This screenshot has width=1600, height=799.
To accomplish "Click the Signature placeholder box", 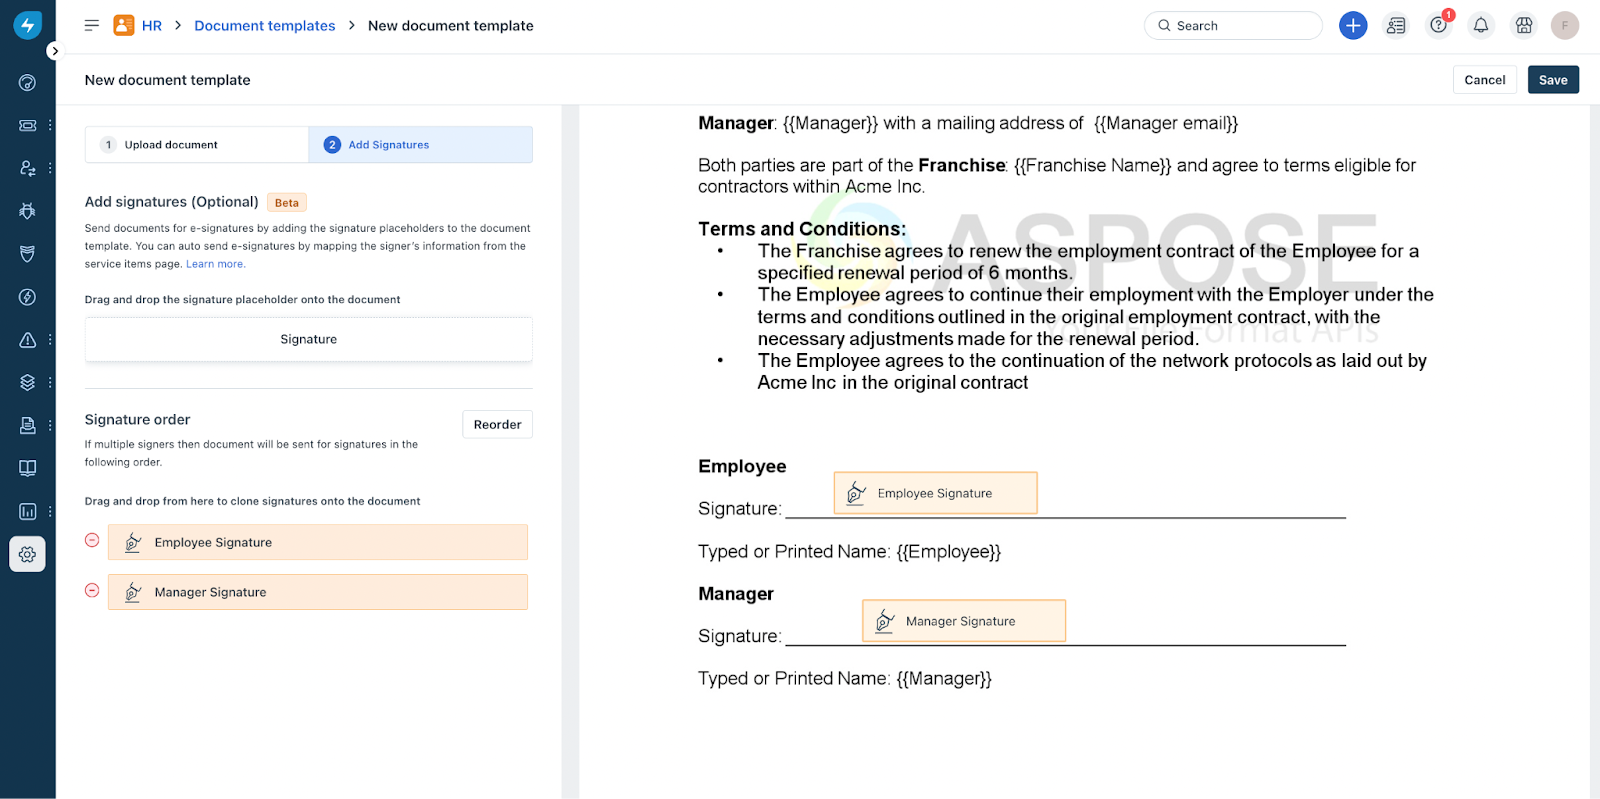I will click(309, 340).
